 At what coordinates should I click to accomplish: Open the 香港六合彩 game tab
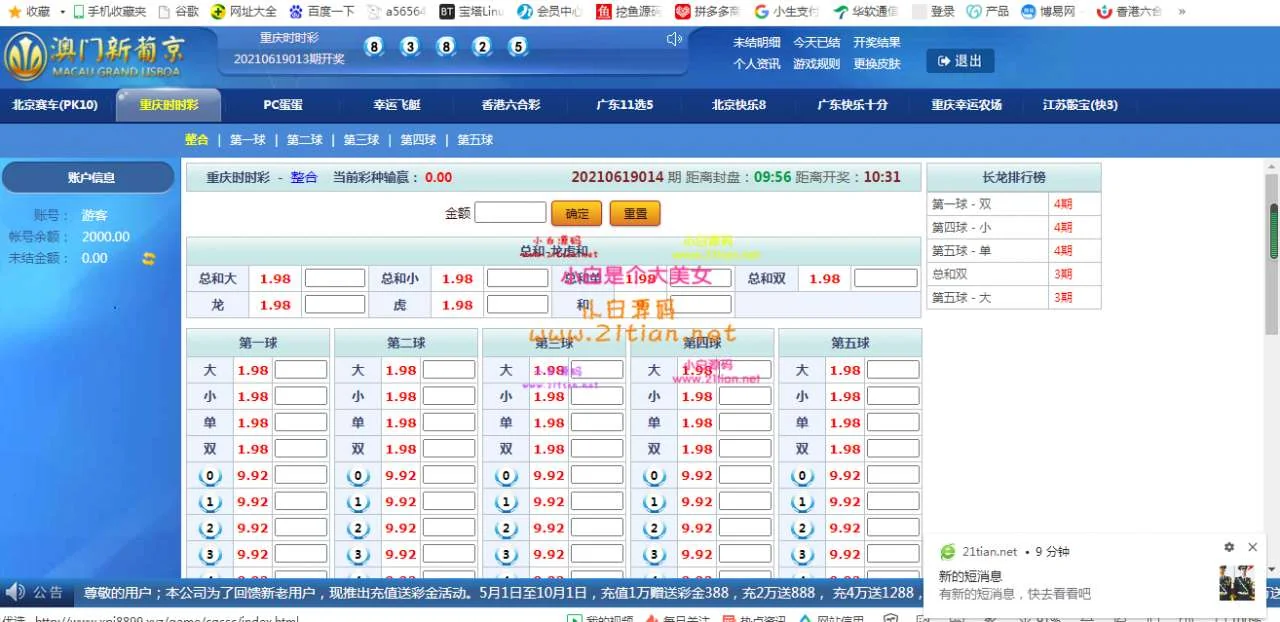[x=510, y=105]
